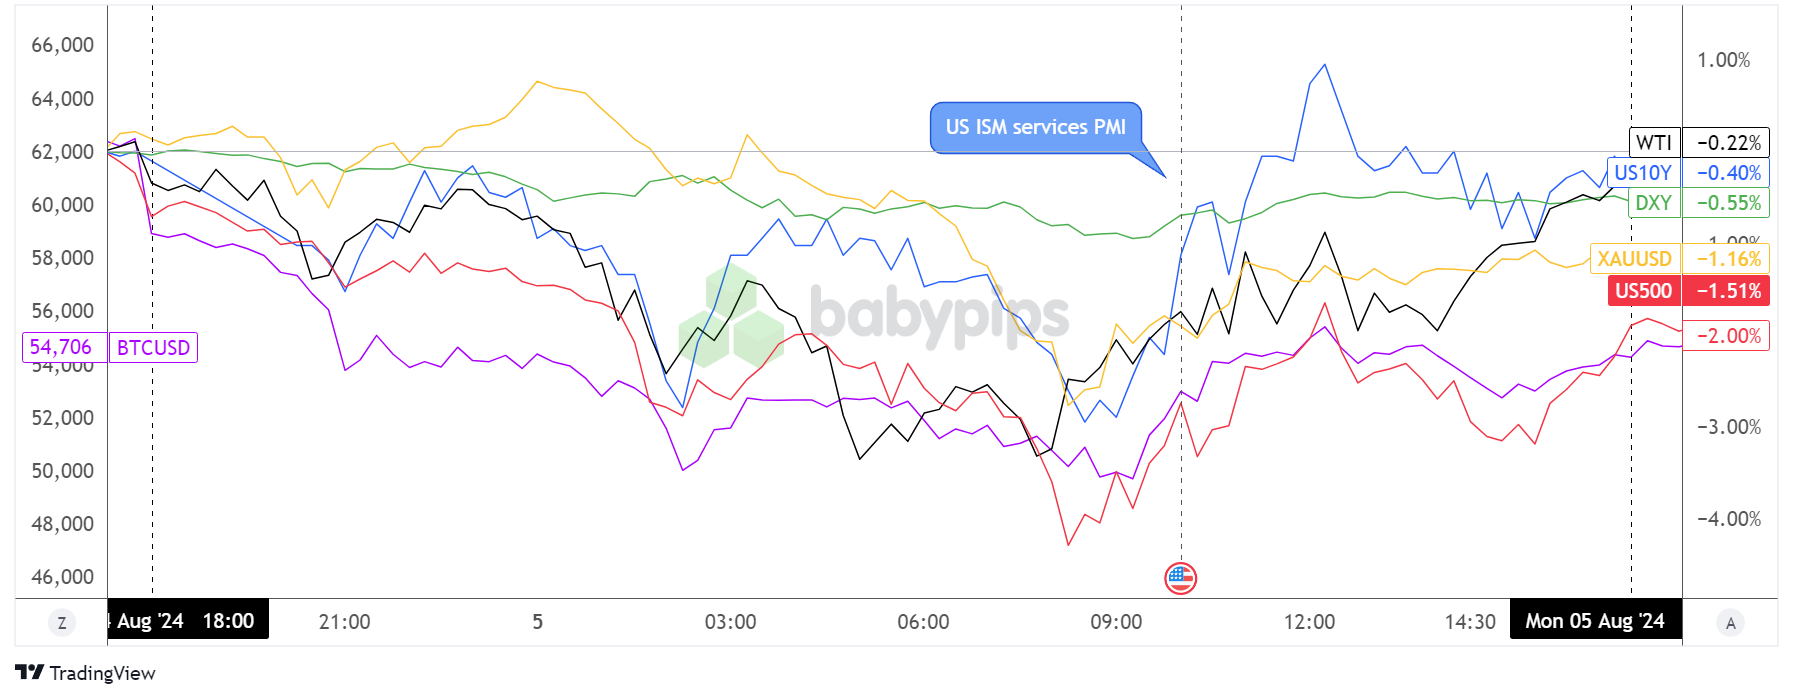Image resolution: width=1793 pixels, height=699 pixels.
Task: Click the US ISM services PMI callout
Action: [x=1036, y=128]
